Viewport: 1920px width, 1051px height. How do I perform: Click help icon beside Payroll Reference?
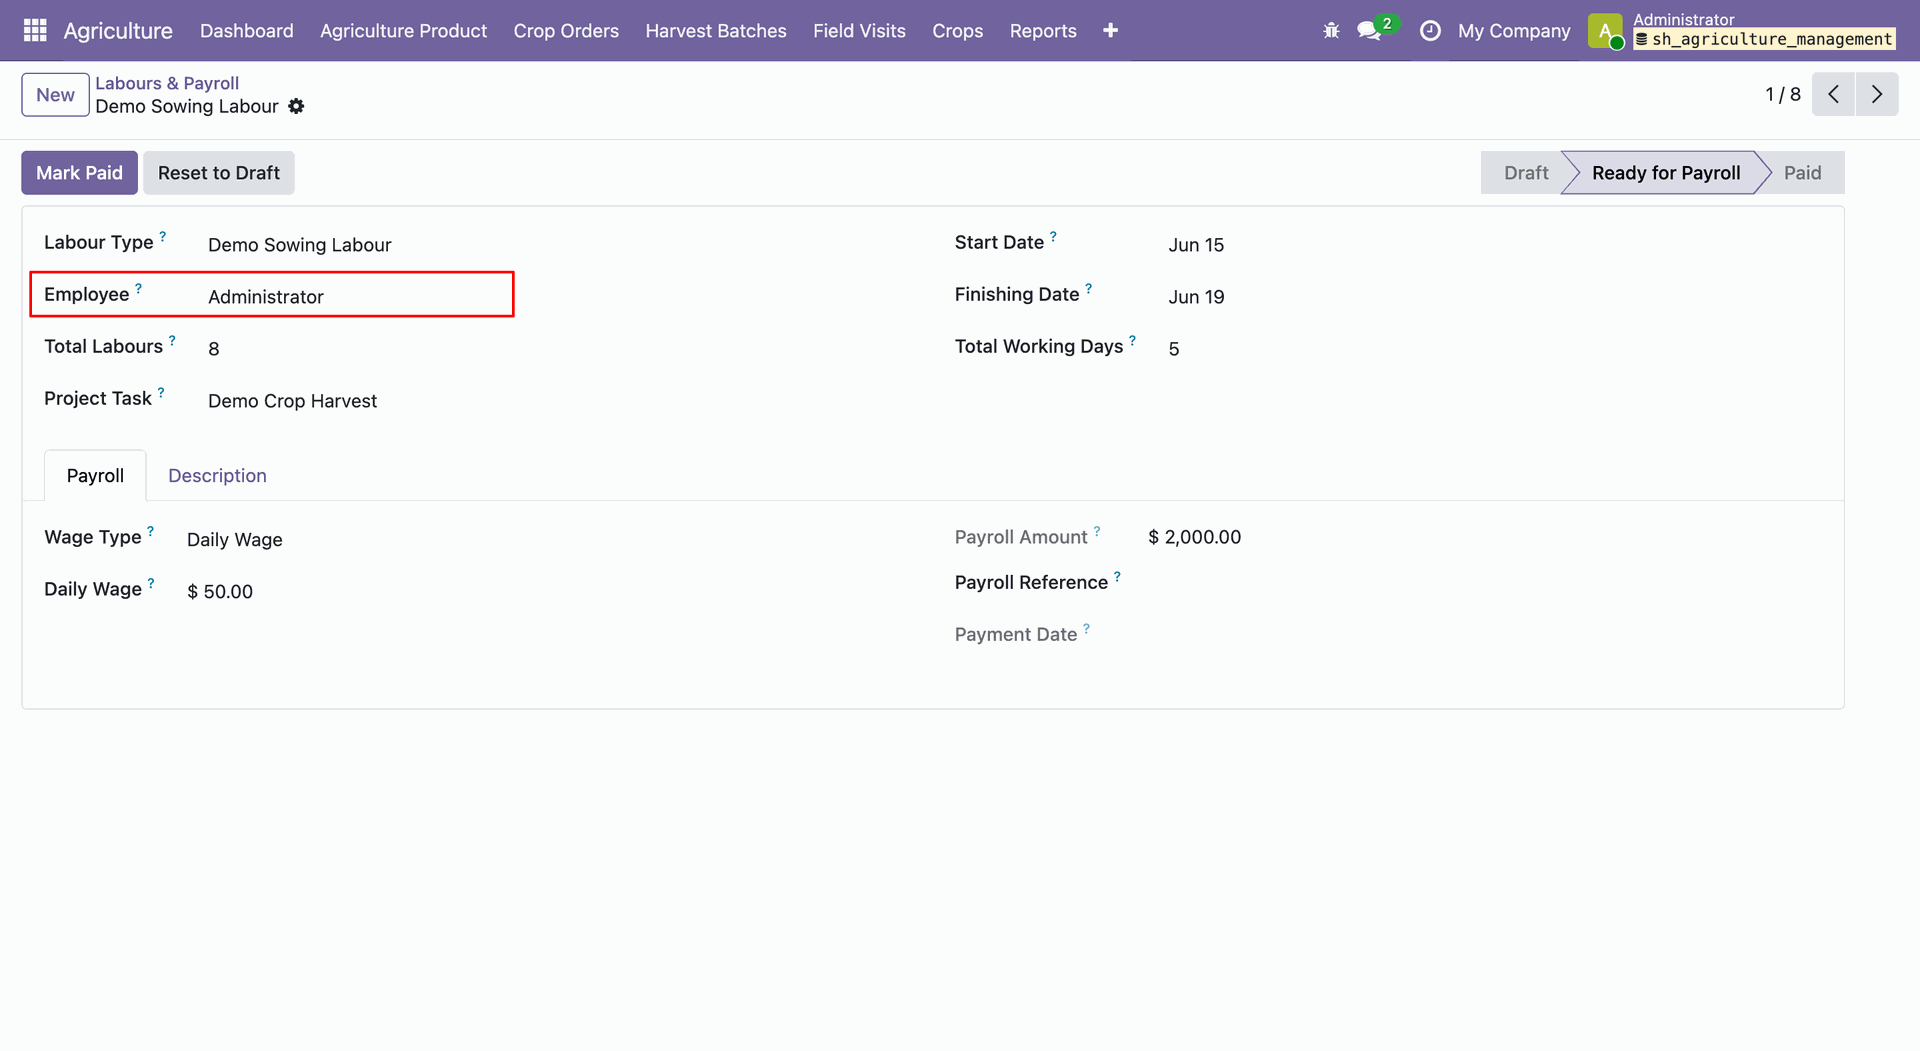tap(1117, 576)
